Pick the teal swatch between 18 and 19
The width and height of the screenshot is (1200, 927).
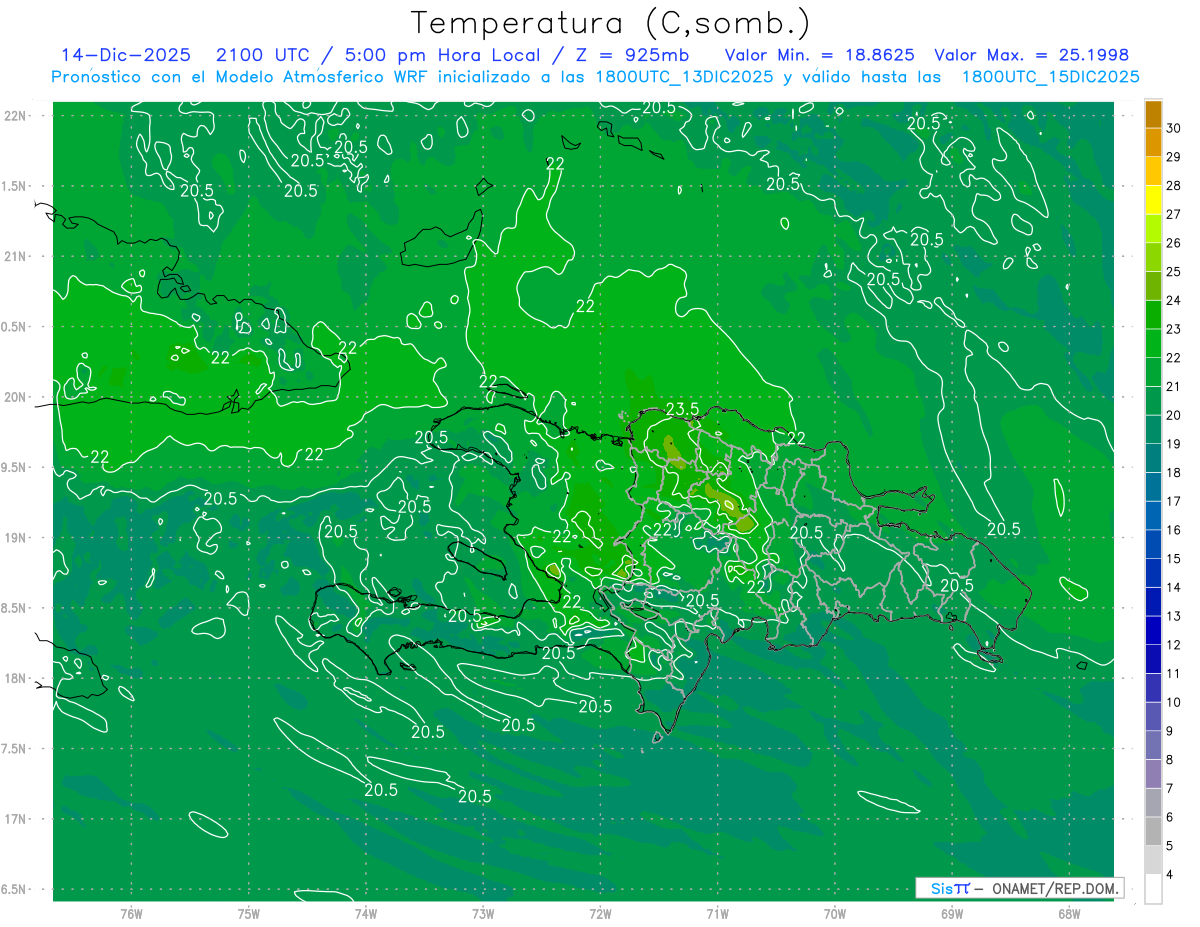tap(1153, 458)
